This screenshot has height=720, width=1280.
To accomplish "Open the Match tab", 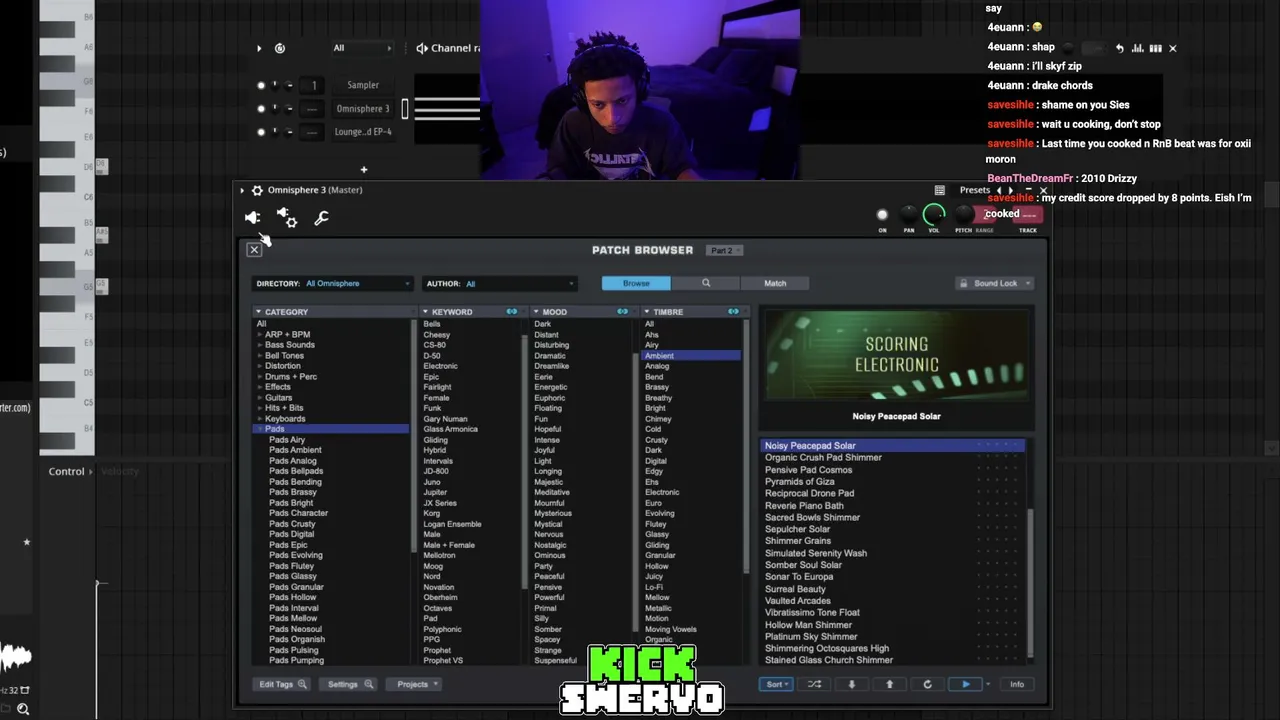I will [x=775, y=283].
